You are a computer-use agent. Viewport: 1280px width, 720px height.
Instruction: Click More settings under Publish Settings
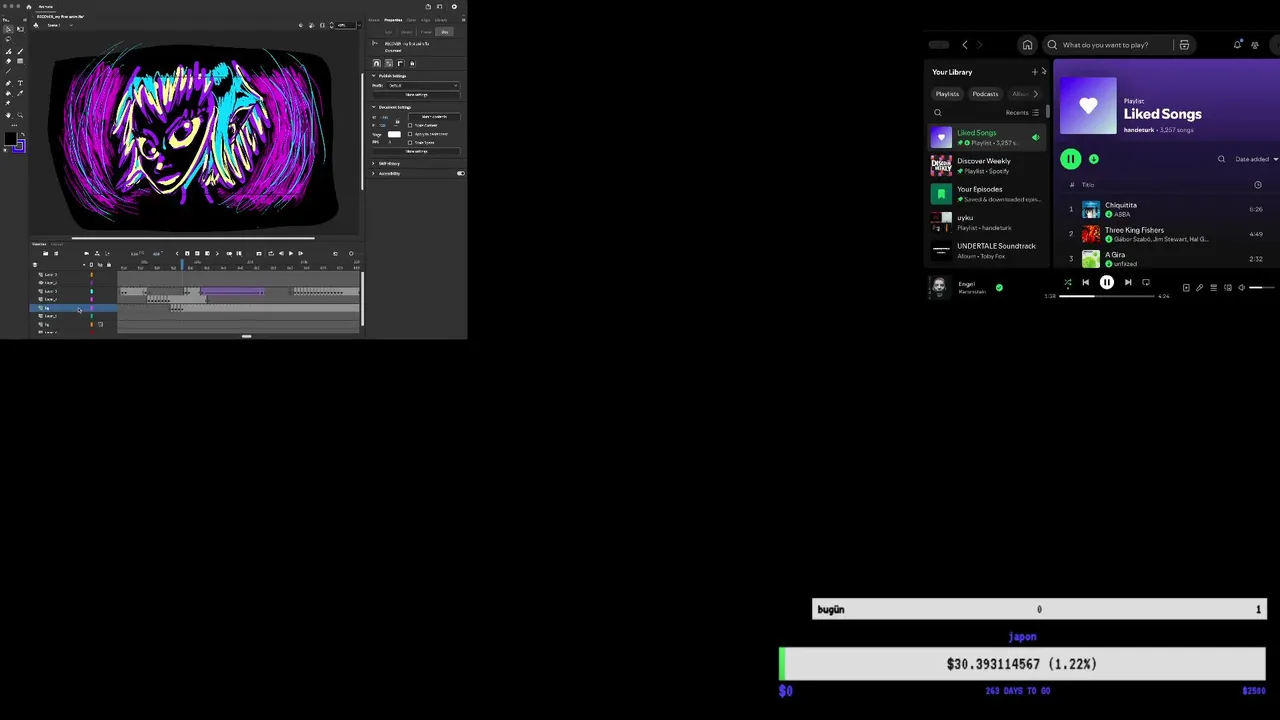tap(417, 95)
